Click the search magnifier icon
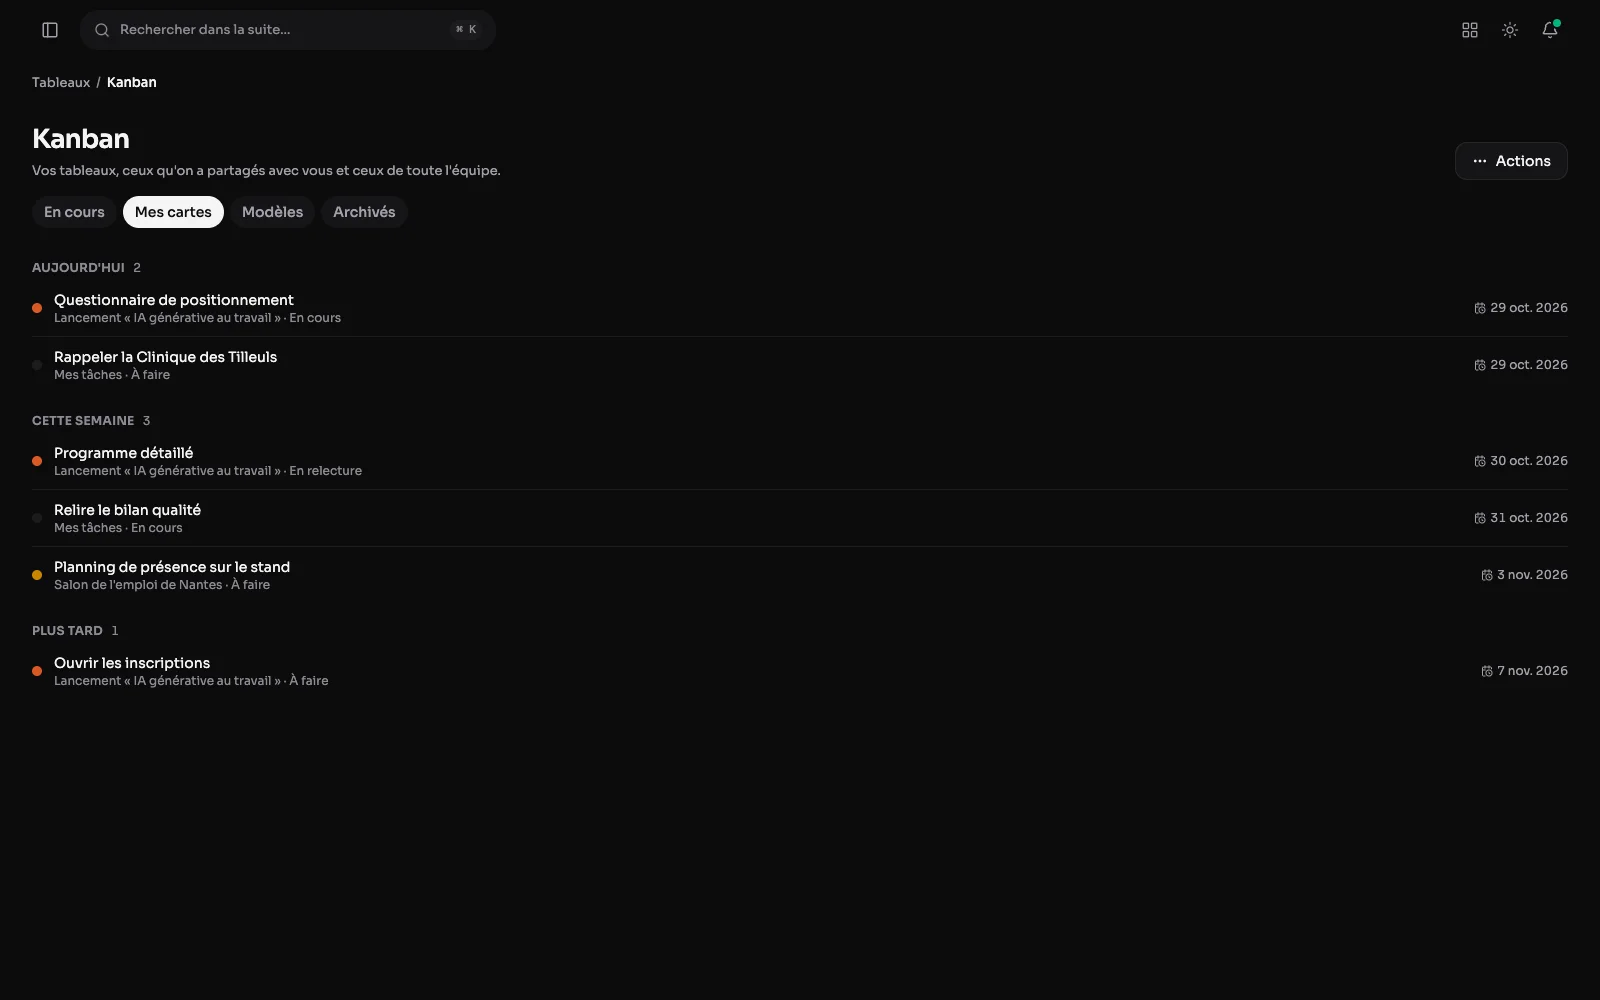The width and height of the screenshot is (1600, 1000). 102,30
